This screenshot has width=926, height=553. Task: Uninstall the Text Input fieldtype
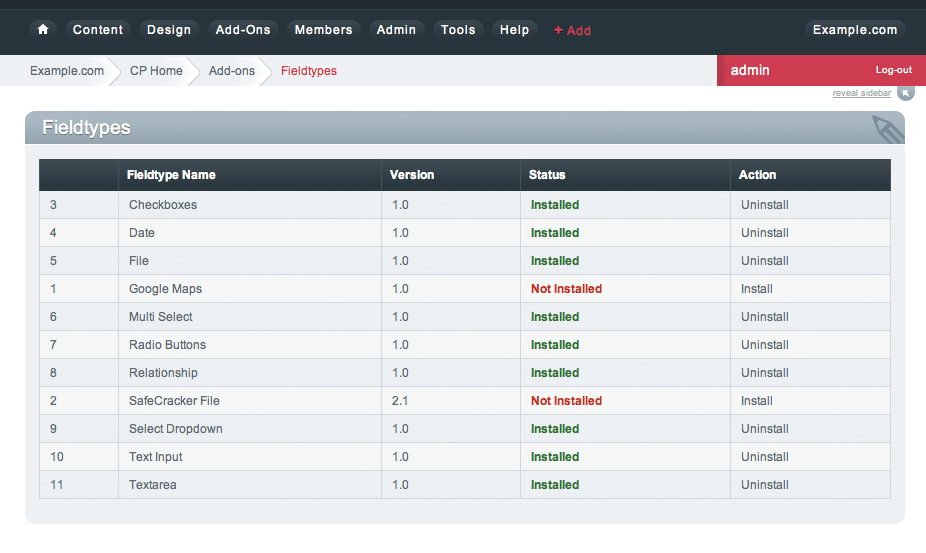pyautogui.click(x=765, y=457)
